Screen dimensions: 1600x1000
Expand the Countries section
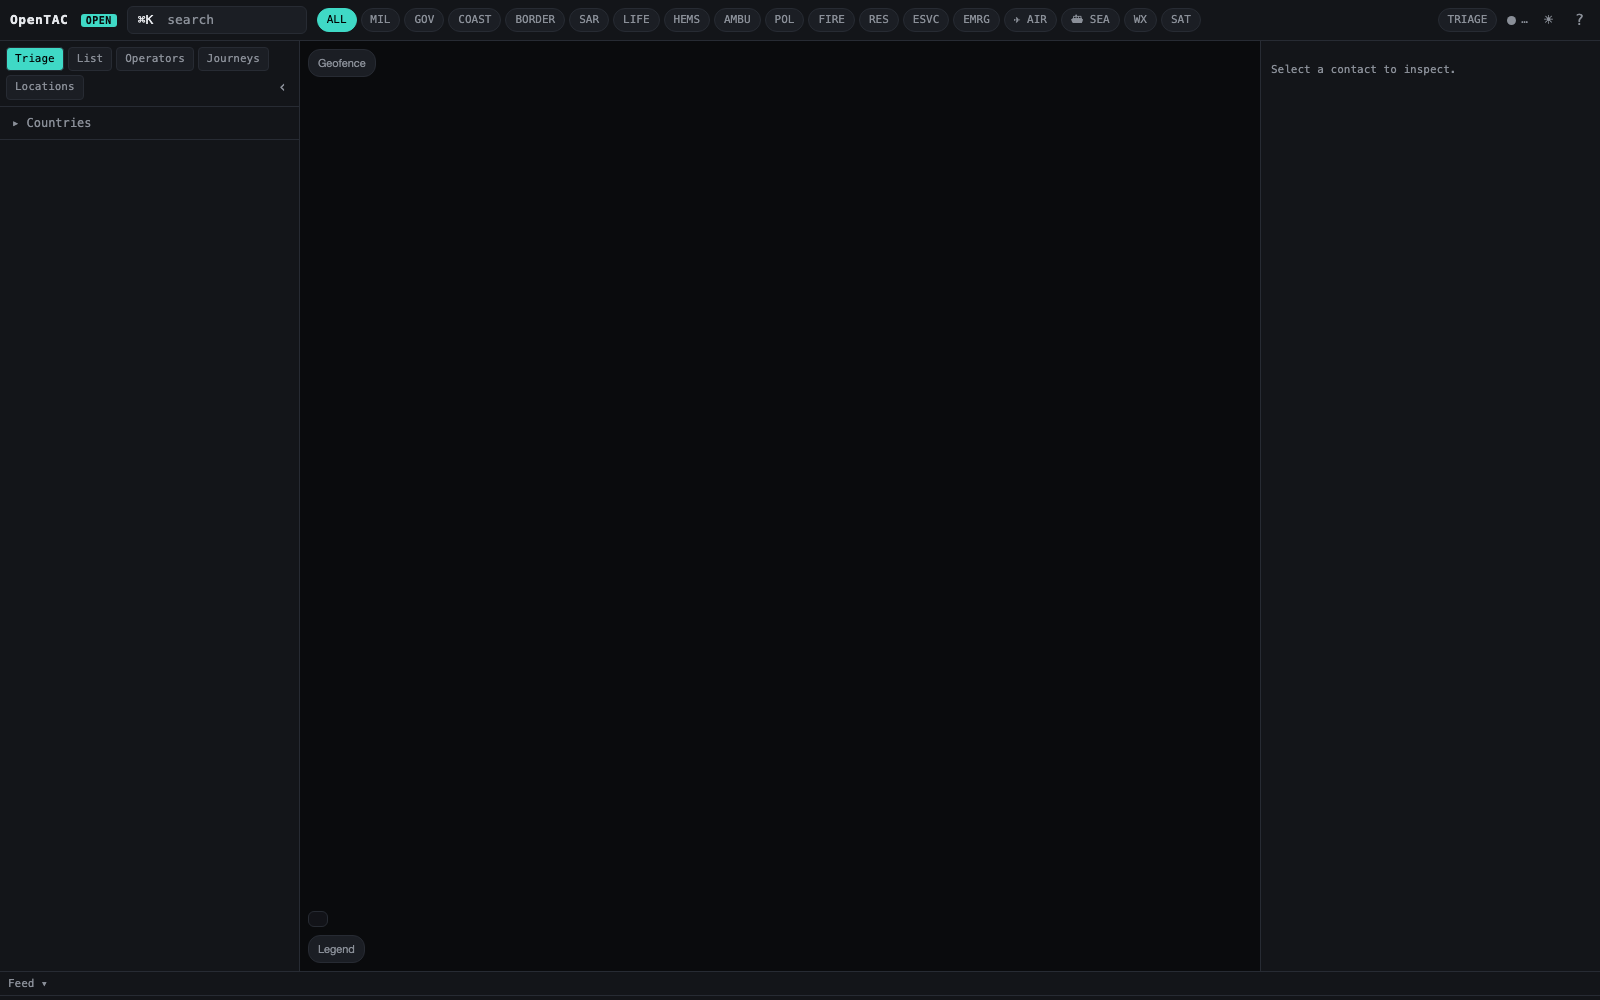point(149,123)
